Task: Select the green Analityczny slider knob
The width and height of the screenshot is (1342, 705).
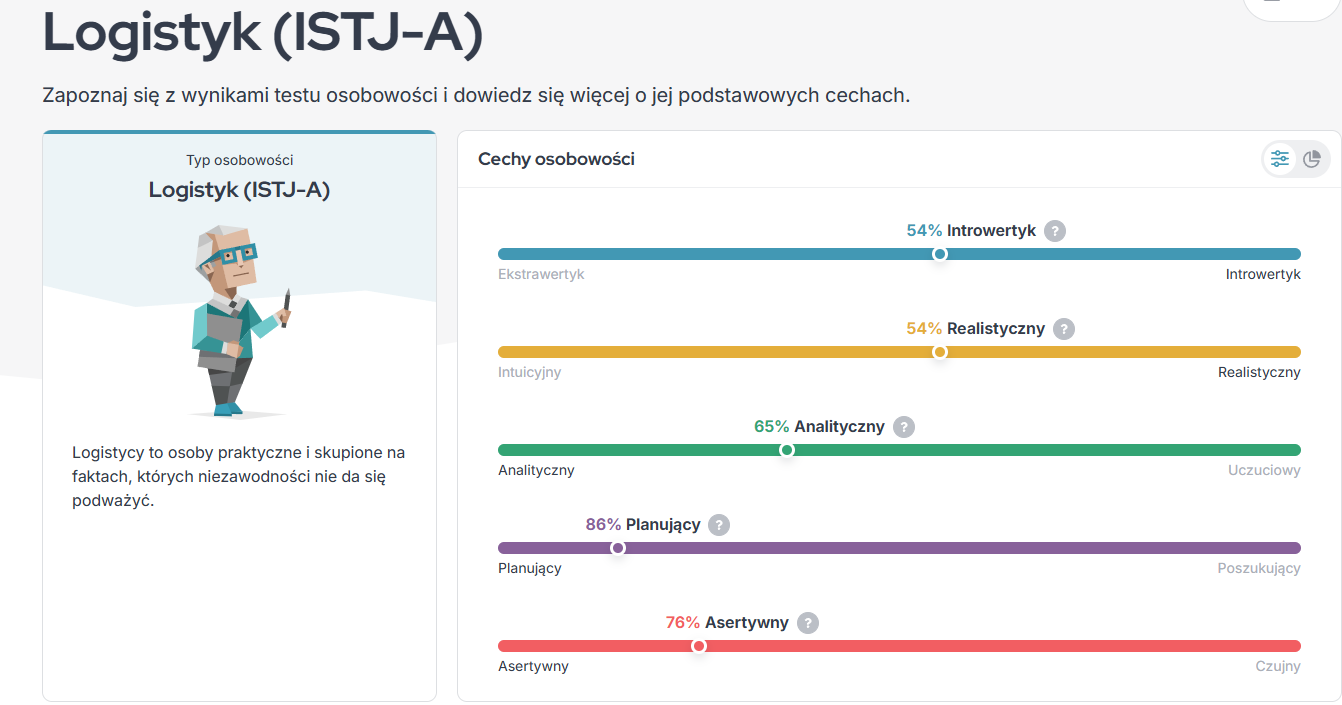Action: coord(787,450)
